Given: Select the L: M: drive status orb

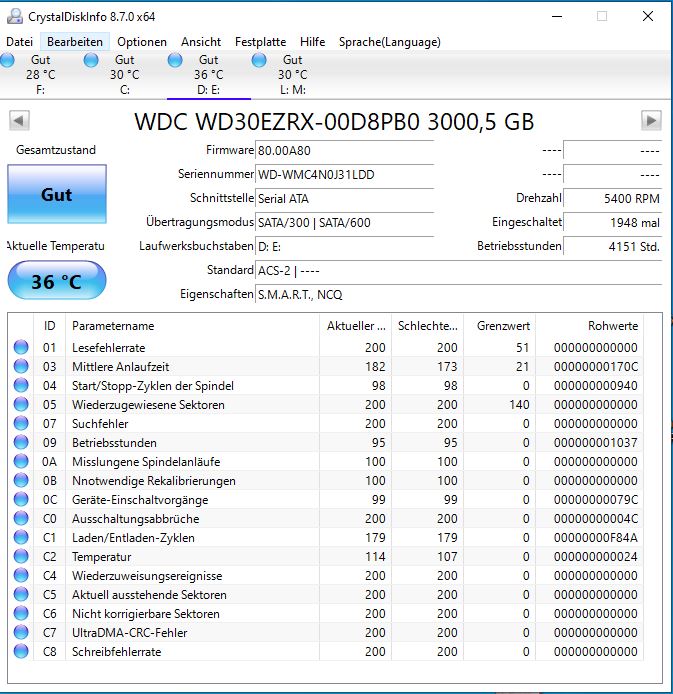Looking at the screenshot, I should 259,60.
